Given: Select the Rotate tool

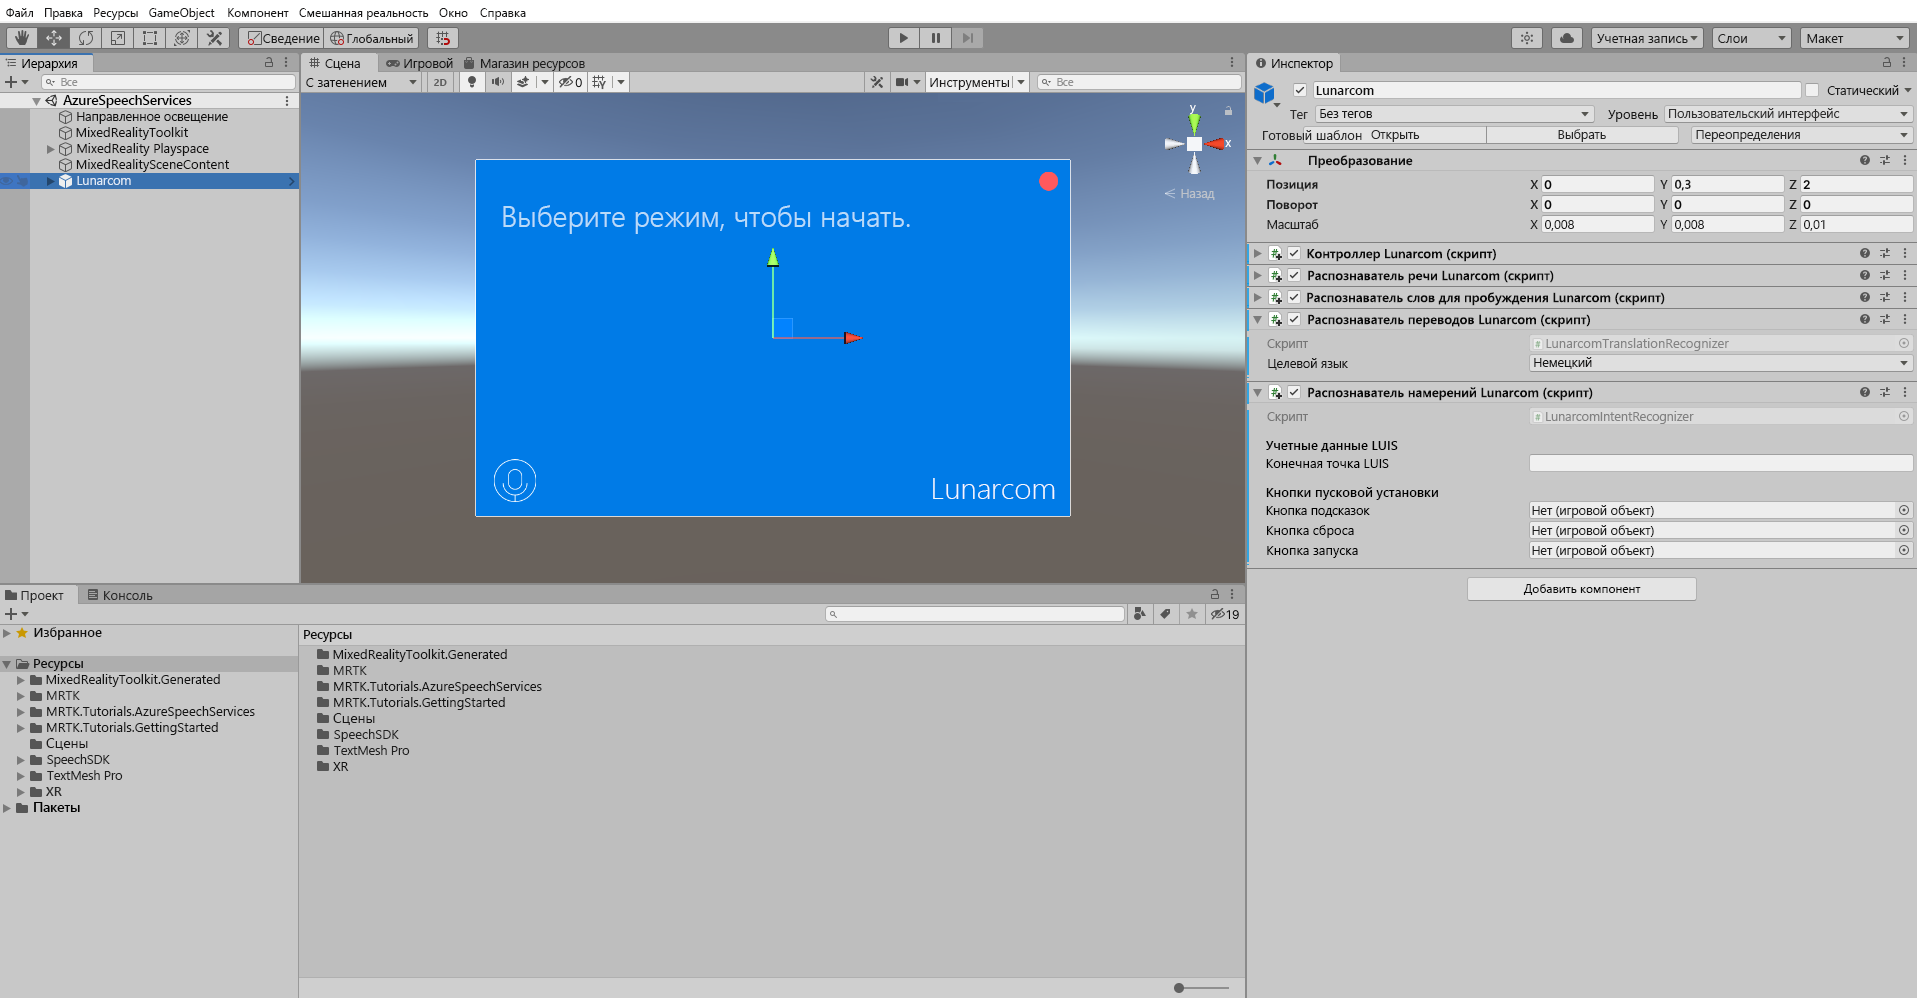Looking at the screenshot, I should click(86, 38).
